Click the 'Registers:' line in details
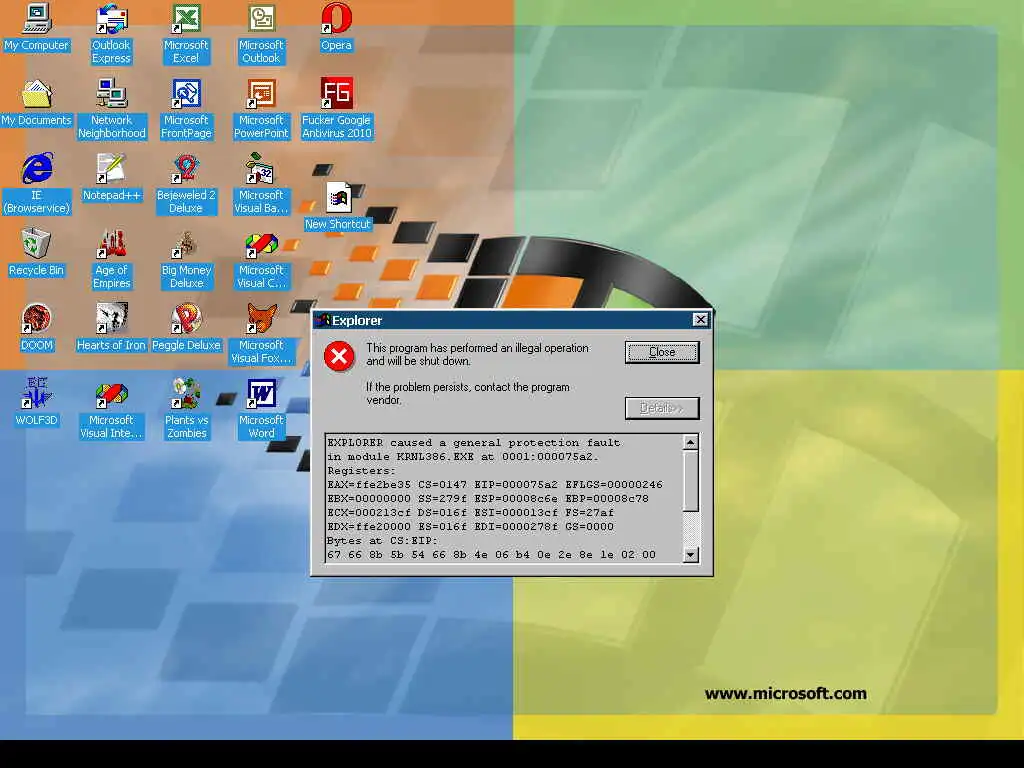This screenshot has height=768, width=1024. [x=361, y=471]
